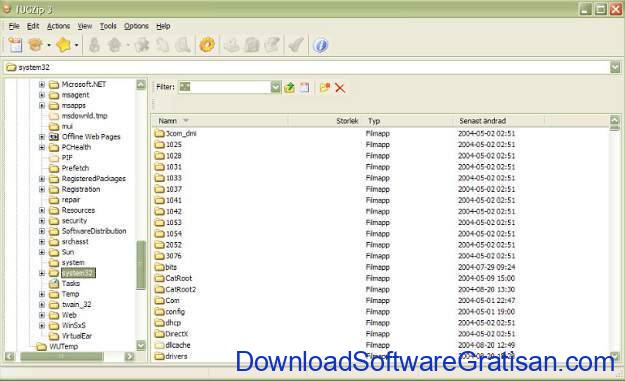The width and height of the screenshot is (625, 381).
Task: Open the Filter combo box dropdown
Action: tap(275, 87)
